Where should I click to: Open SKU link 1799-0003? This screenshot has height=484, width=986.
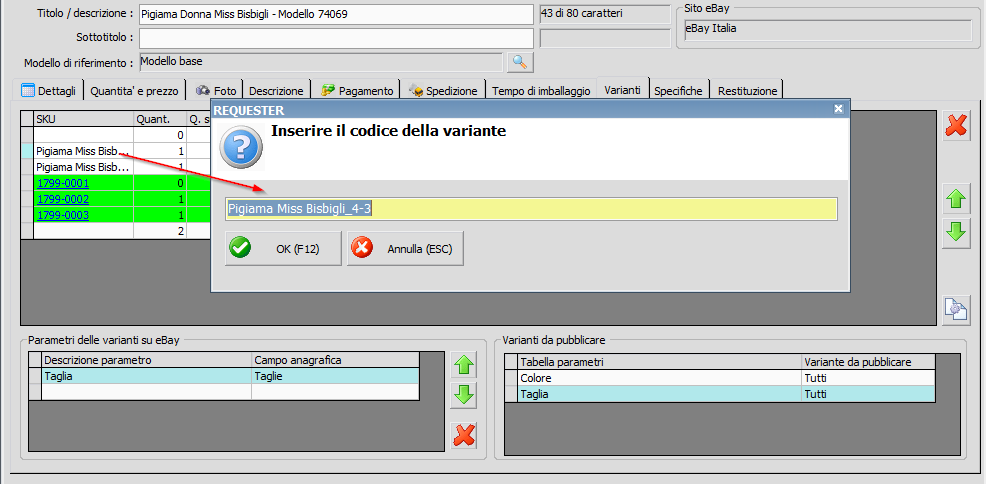pos(63,215)
